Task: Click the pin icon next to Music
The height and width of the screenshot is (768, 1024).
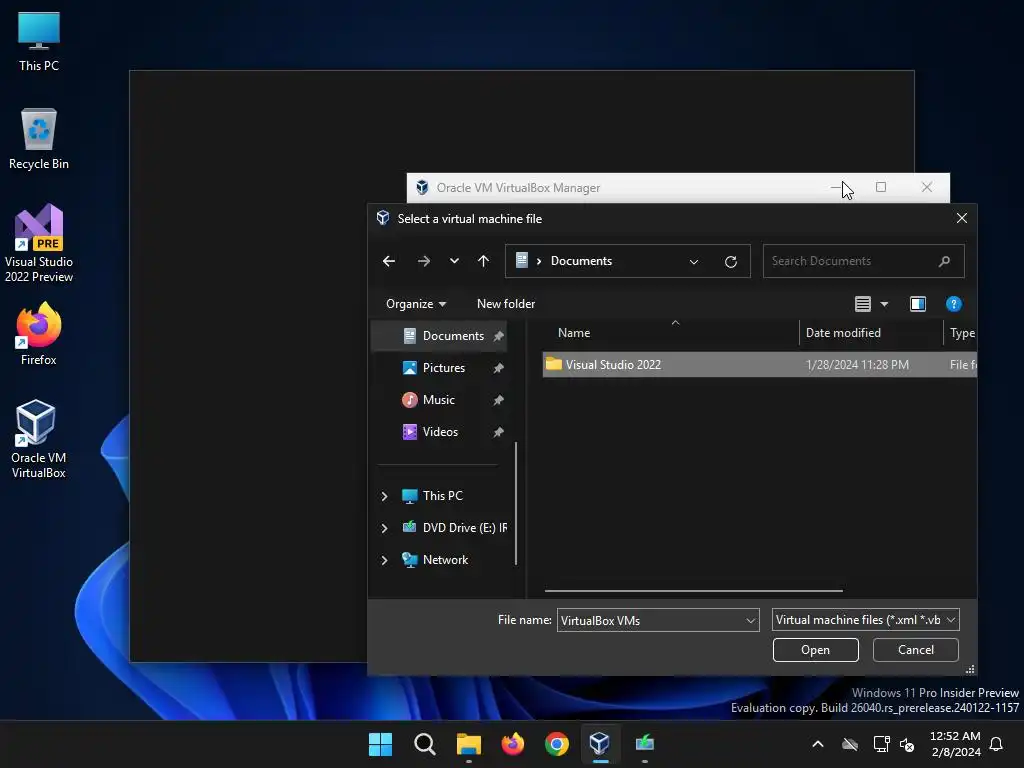Action: click(498, 400)
